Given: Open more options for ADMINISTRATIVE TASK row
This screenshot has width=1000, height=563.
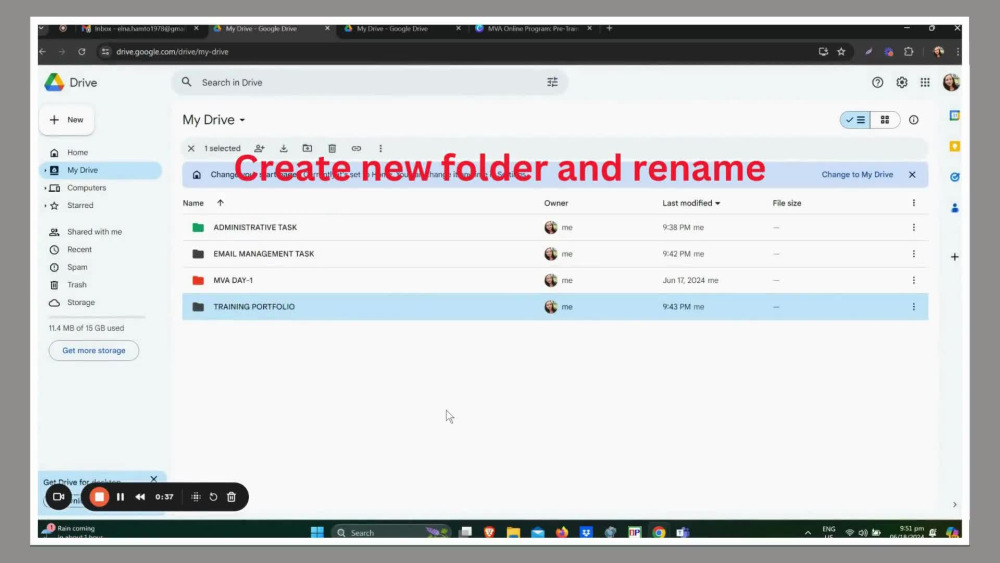Looking at the screenshot, I should click(914, 228).
